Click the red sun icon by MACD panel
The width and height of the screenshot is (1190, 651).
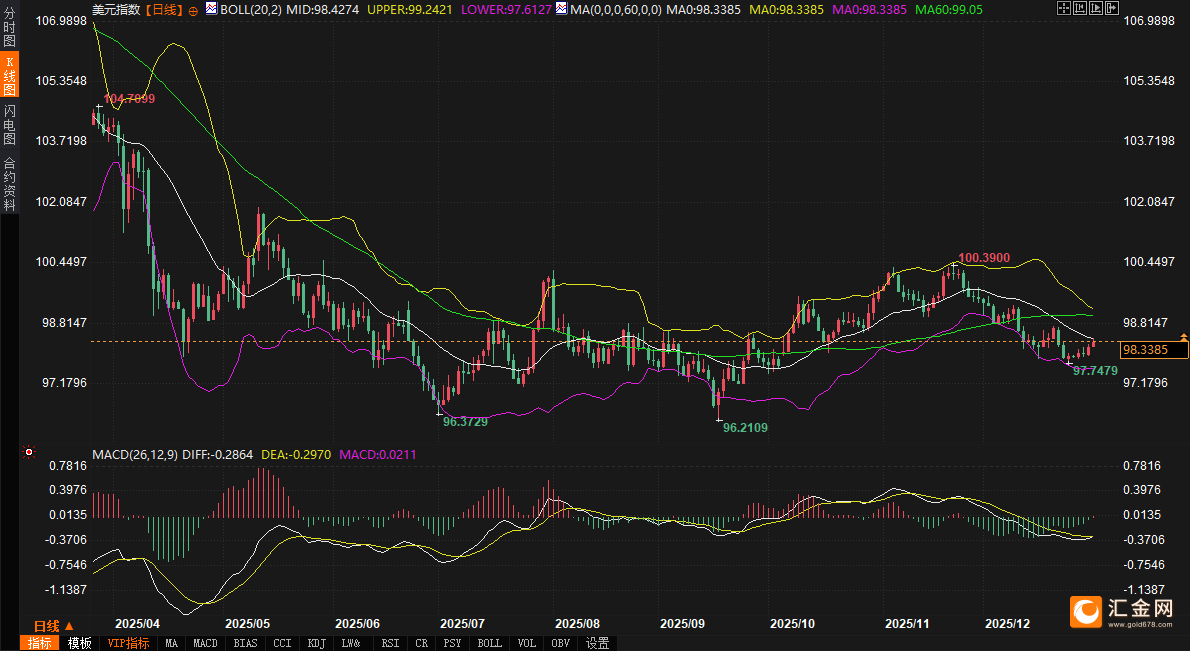pos(30,452)
